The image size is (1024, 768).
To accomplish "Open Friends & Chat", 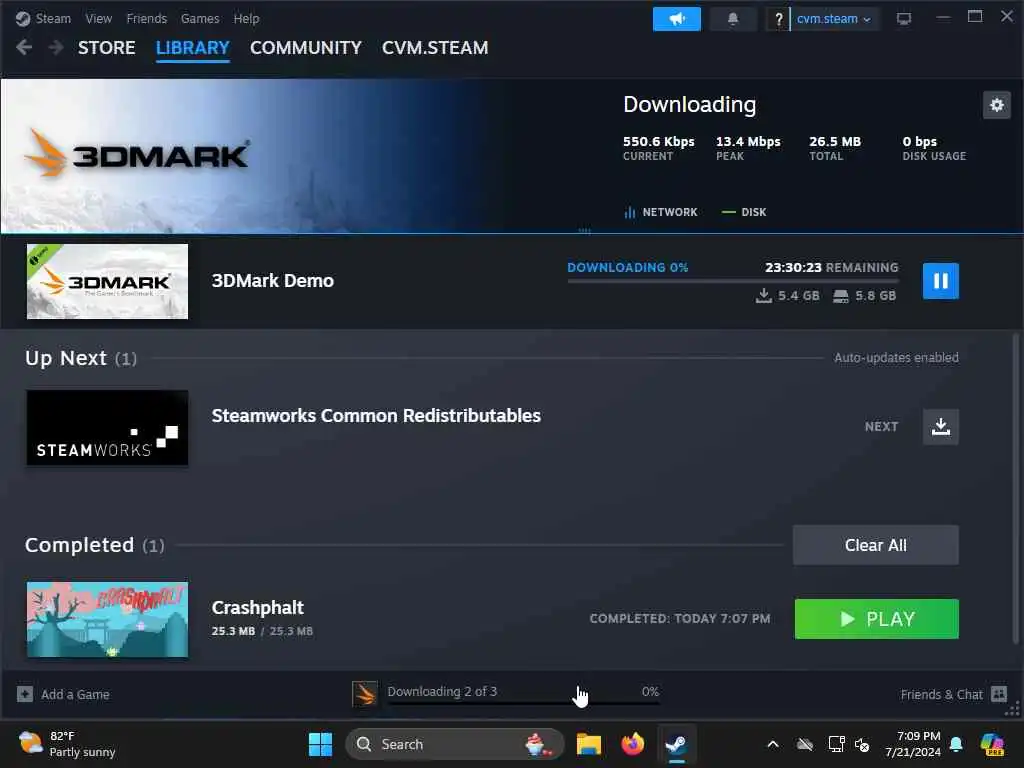I will coord(953,694).
